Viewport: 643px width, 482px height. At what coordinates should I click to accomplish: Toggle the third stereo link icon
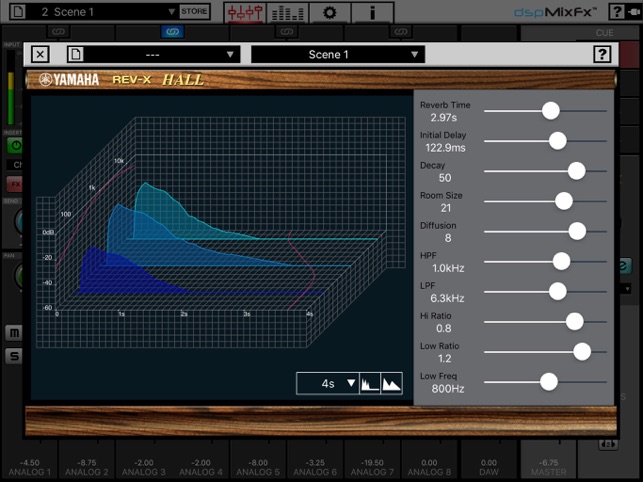(x=287, y=32)
